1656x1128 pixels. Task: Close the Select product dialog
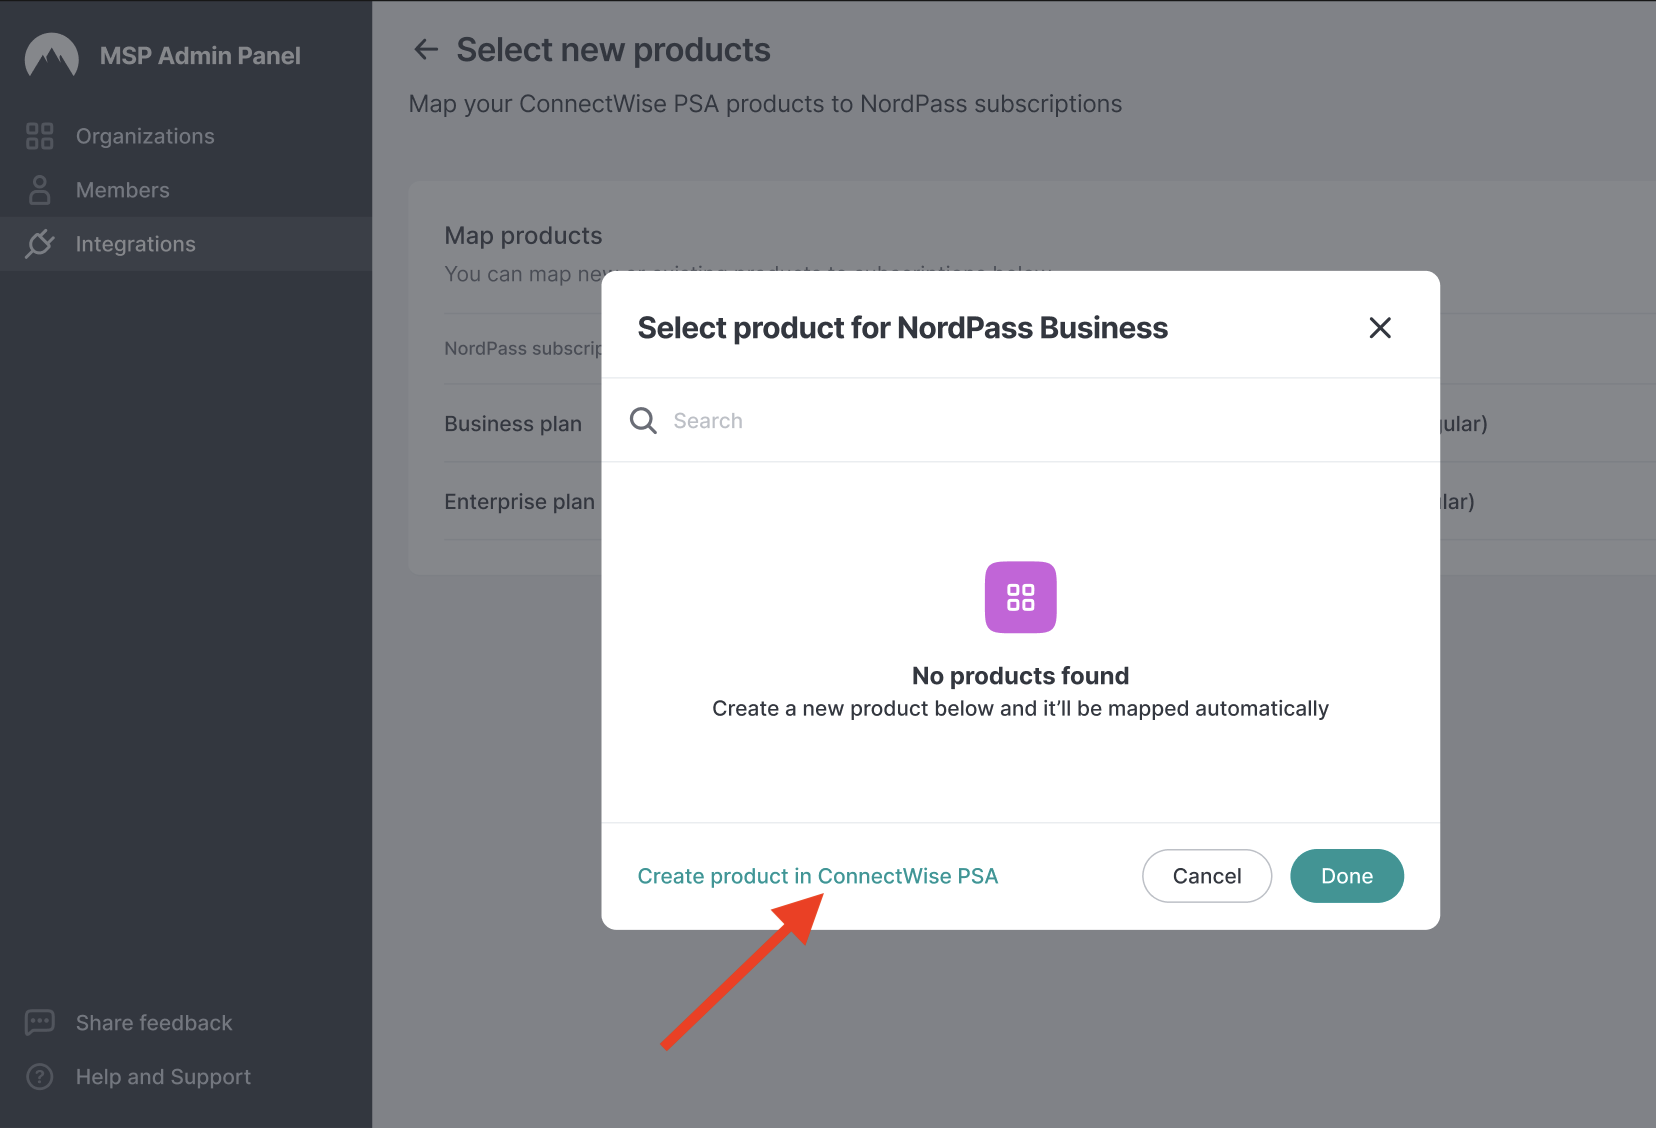1380,327
